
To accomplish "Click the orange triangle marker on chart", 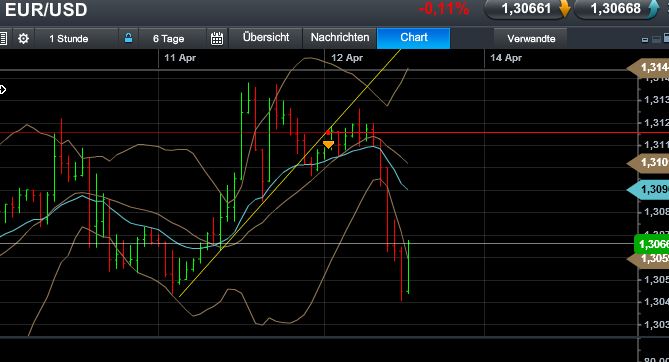I will (x=328, y=145).
